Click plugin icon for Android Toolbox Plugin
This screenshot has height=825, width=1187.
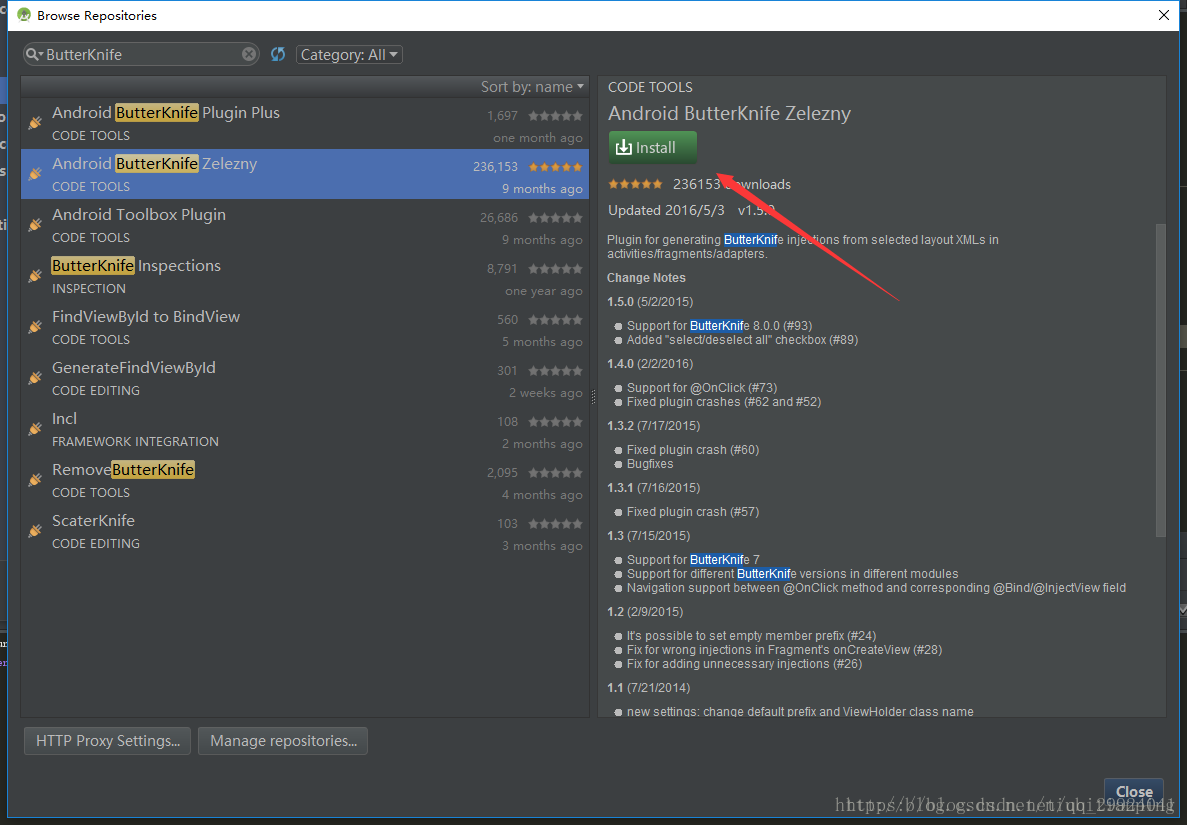point(36,225)
